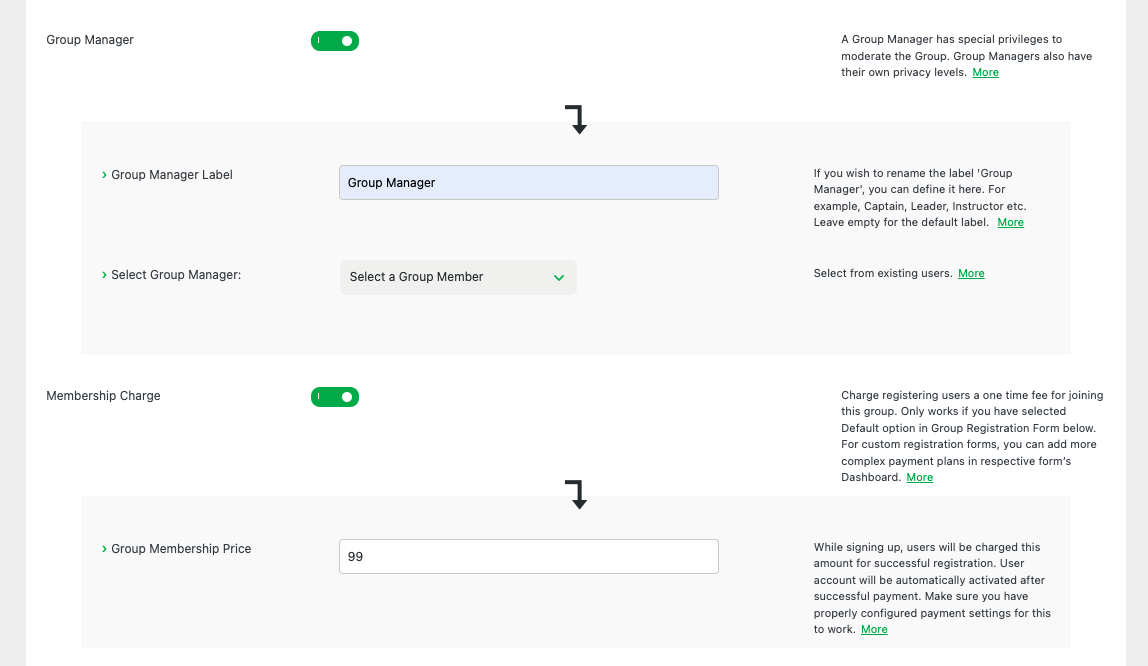This screenshot has height=666, width=1148.
Task: Click green chevron beside Group Manager Label
Action: [104, 175]
